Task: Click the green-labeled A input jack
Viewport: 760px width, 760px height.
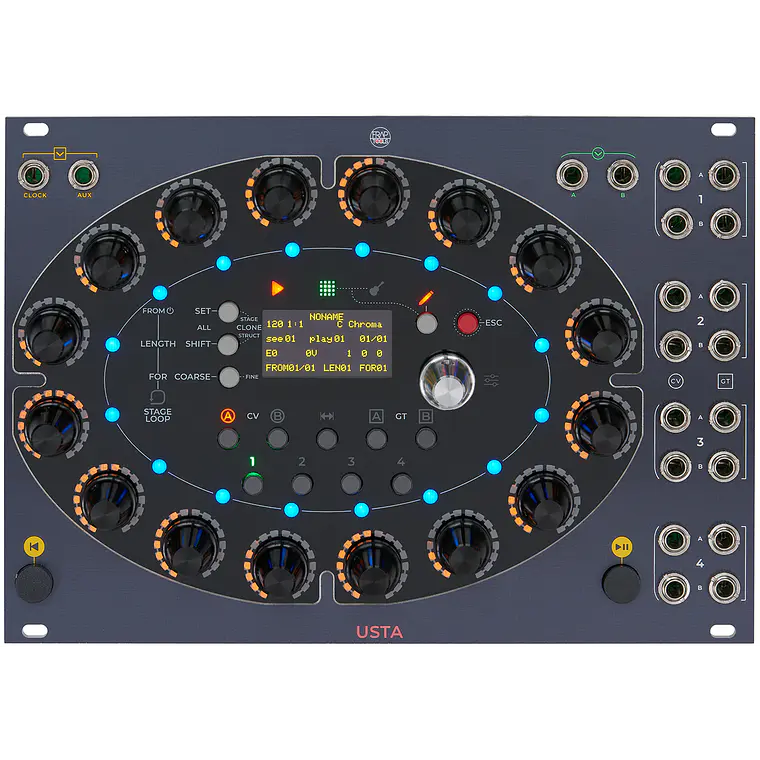Action: [x=573, y=175]
